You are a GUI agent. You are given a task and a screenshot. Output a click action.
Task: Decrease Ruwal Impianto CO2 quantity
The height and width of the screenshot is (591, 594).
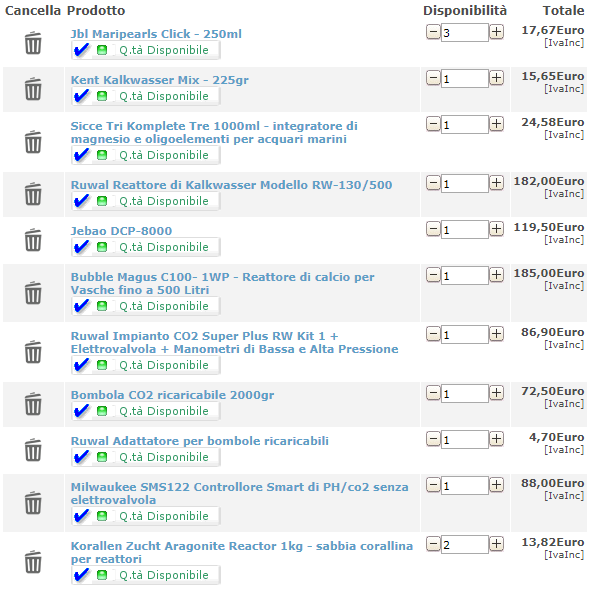(433, 334)
